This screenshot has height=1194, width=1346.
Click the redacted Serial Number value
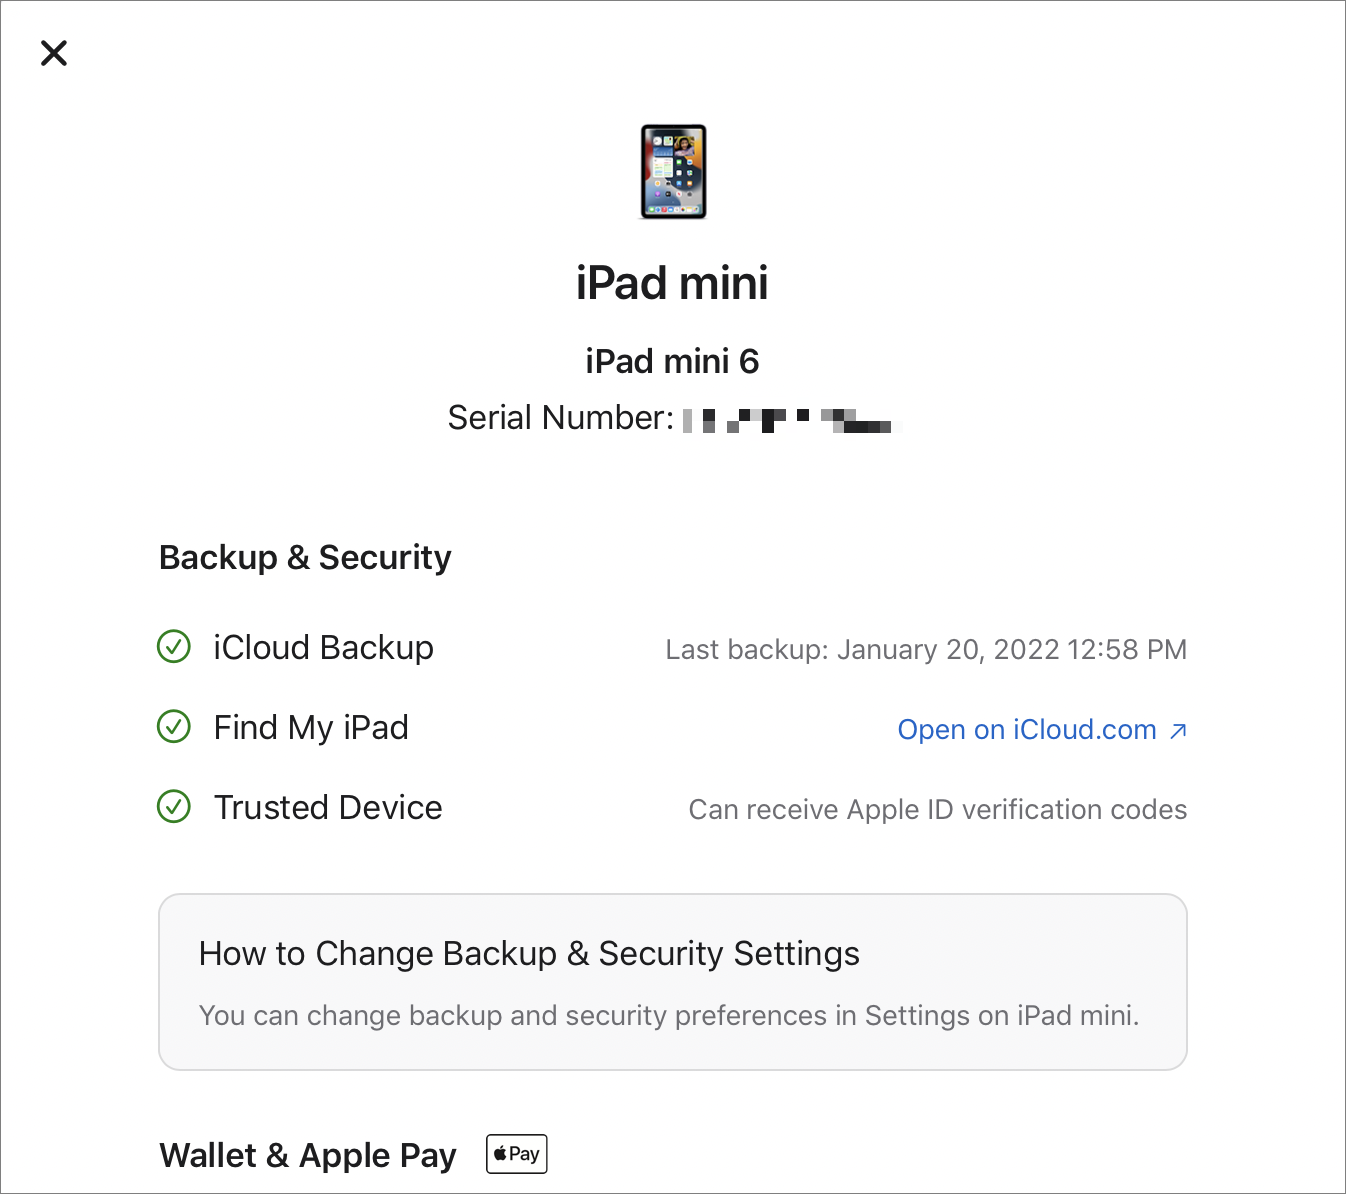[x=789, y=420]
